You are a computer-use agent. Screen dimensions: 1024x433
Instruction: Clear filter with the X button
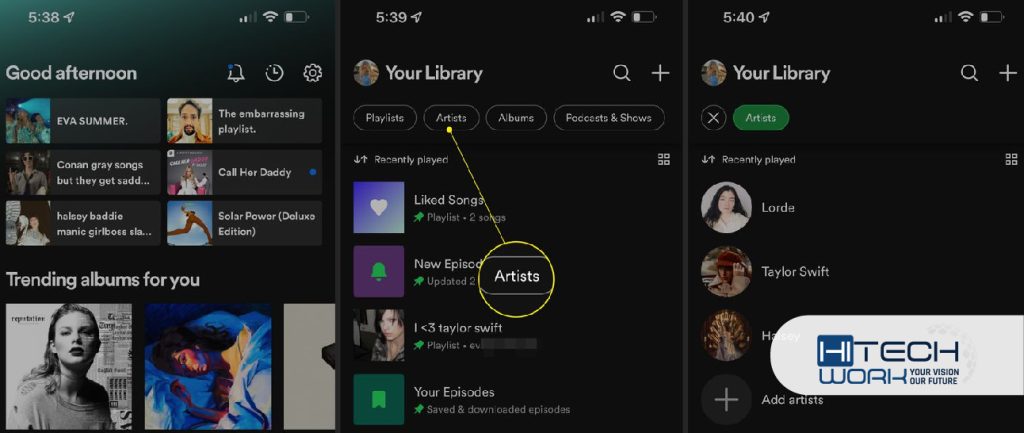coord(714,118)
